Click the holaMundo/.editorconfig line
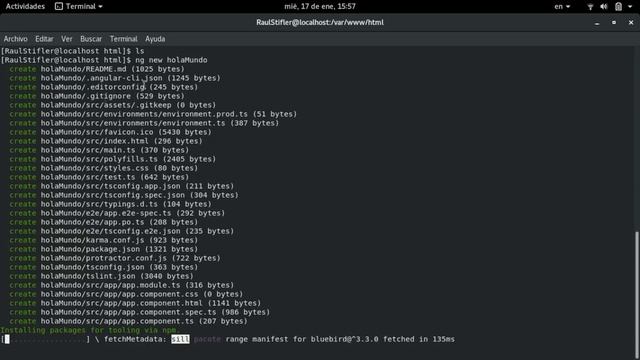Image resolution: width=640 pixels, height=360 pixels. coord(104,87)
